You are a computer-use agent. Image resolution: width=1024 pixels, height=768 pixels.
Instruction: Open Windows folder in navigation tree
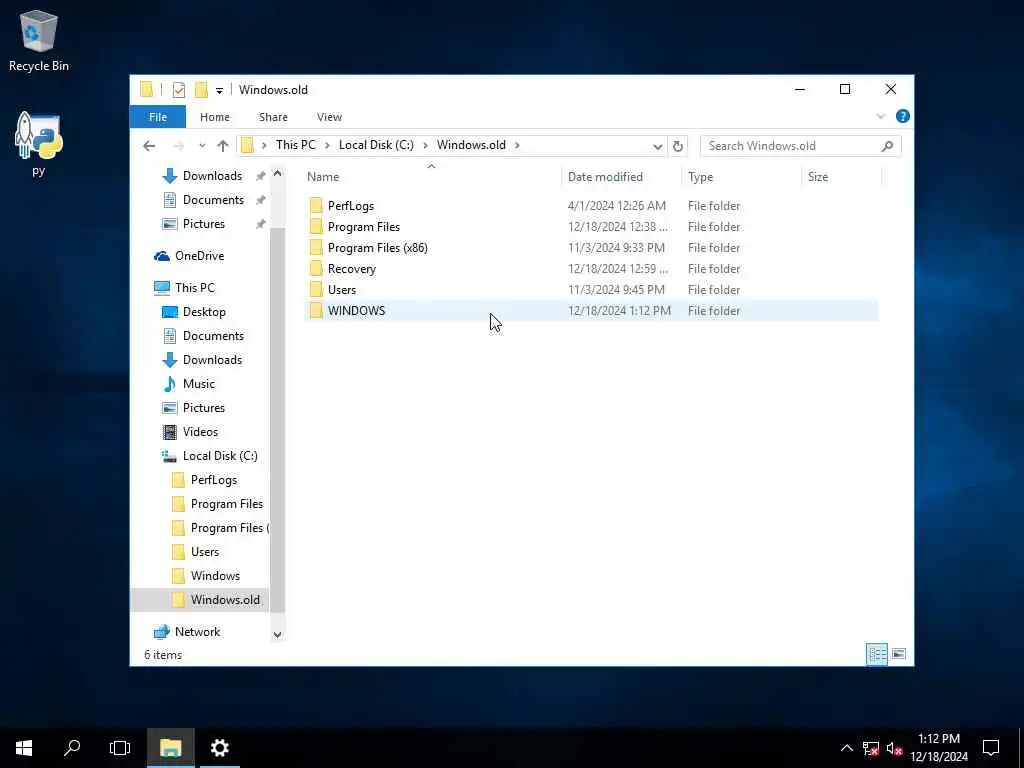pos(215,576)
